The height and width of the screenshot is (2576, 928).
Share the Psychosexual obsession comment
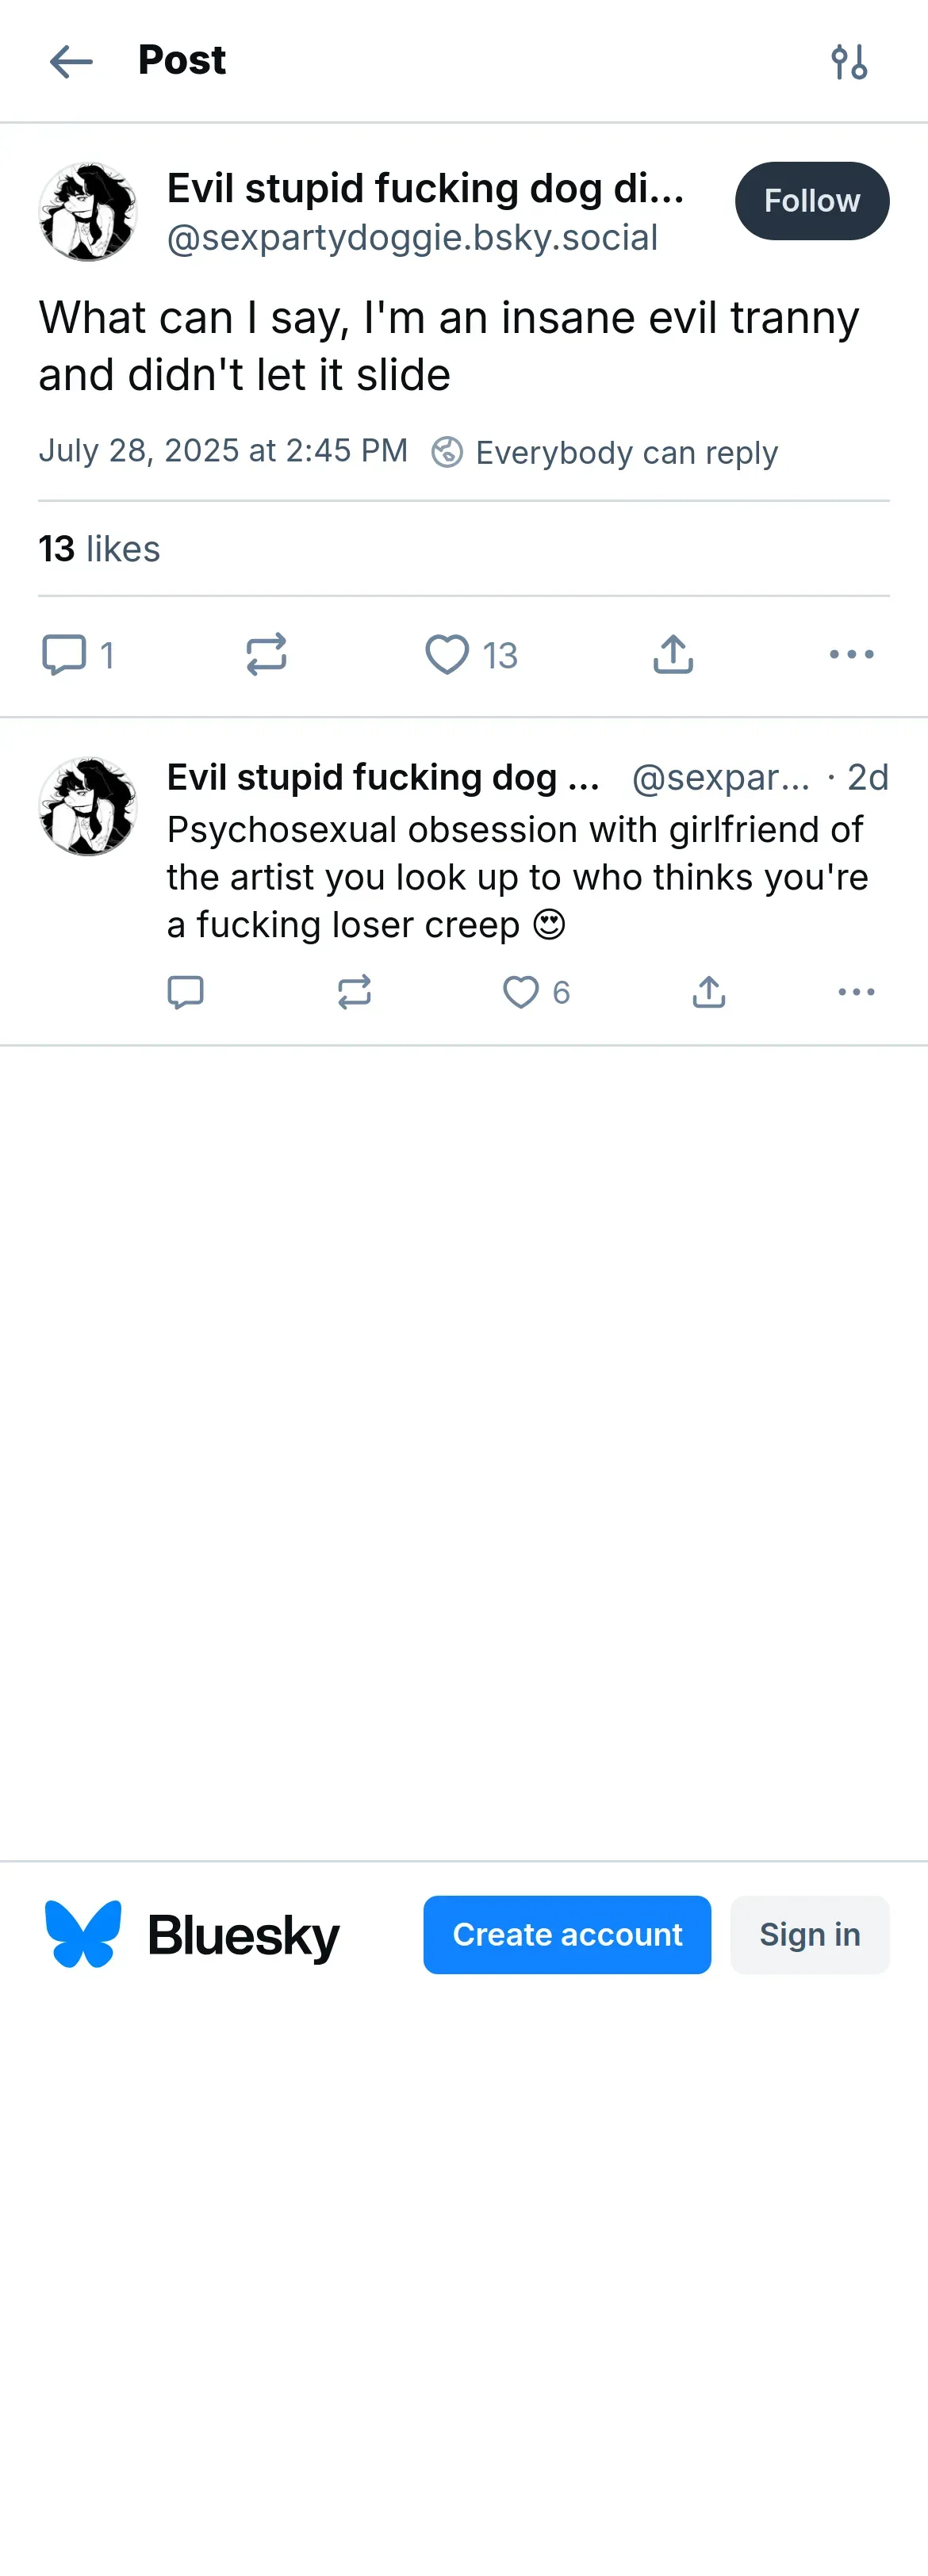pos(708,992)
